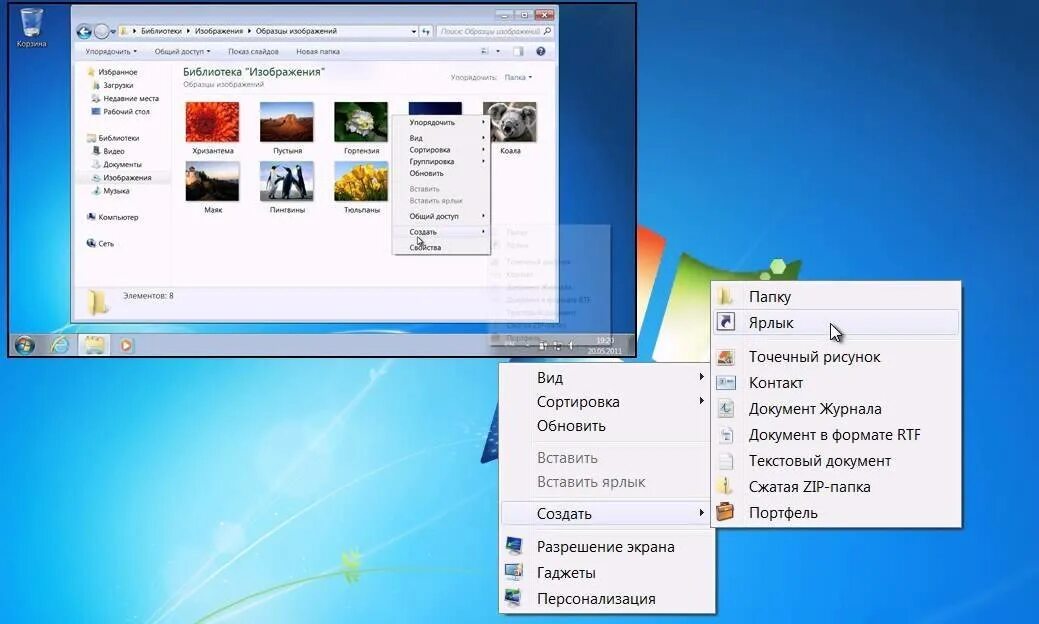Image resolution: width=1039 pixels, height=624 pixels.
Task: Click the Контакт card icon in submenu
Action: click(x=726, y=382)
